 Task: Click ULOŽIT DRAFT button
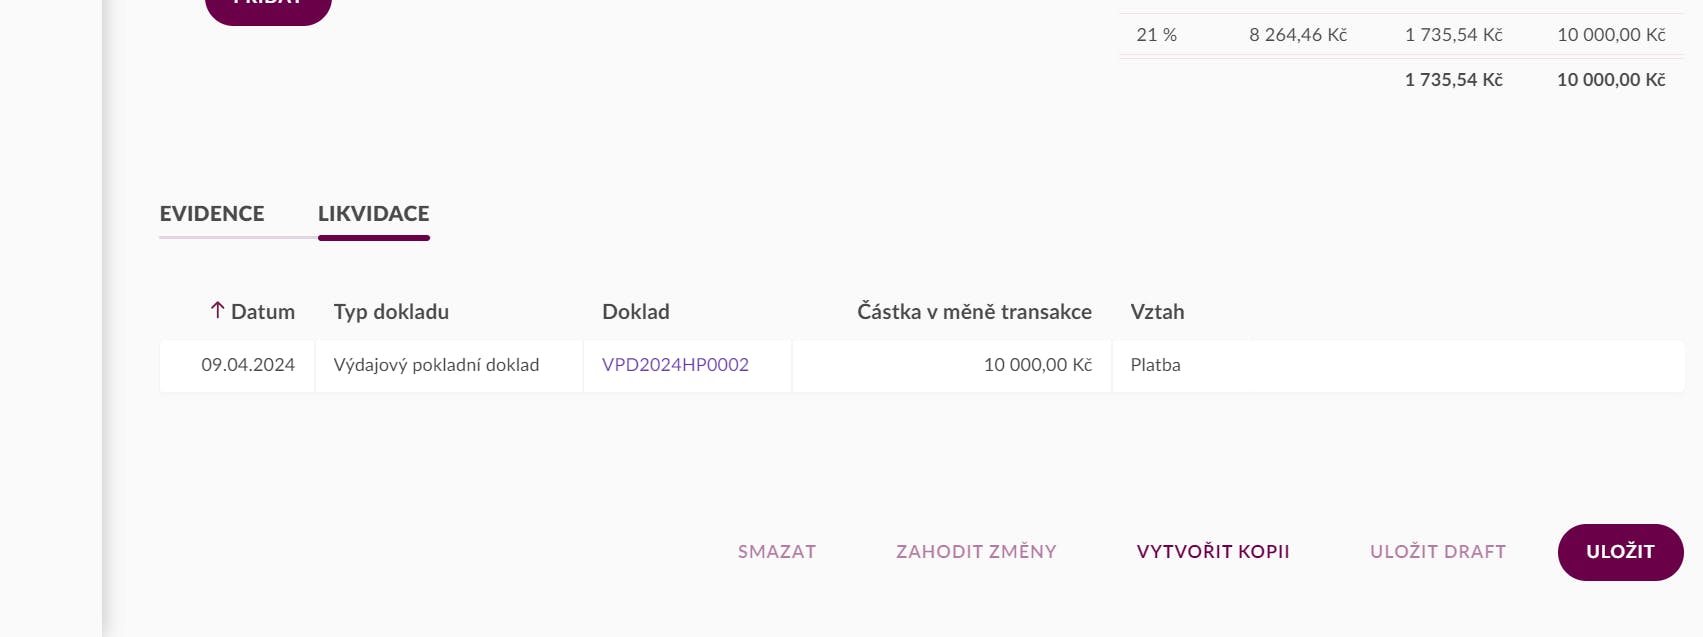coord(1438,552)
